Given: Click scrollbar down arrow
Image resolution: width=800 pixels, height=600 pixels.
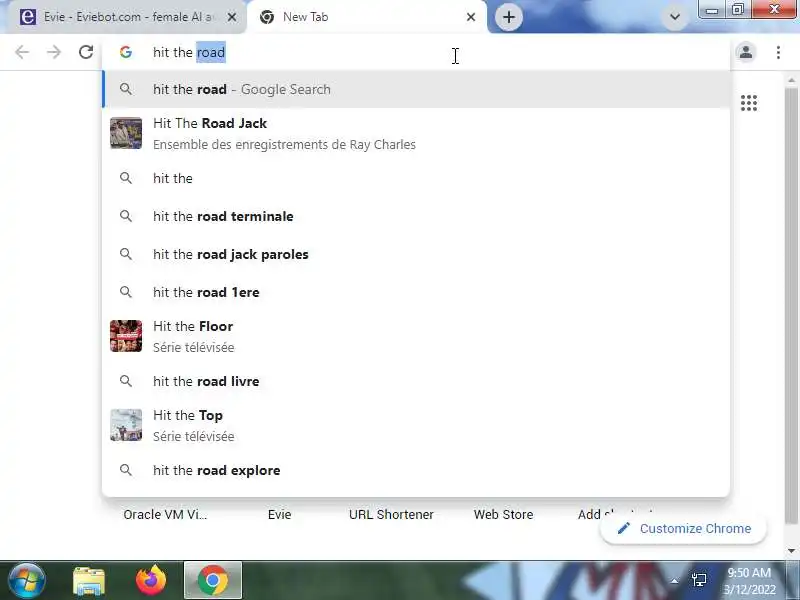Looking at the screenshot, I should point(791,551).
